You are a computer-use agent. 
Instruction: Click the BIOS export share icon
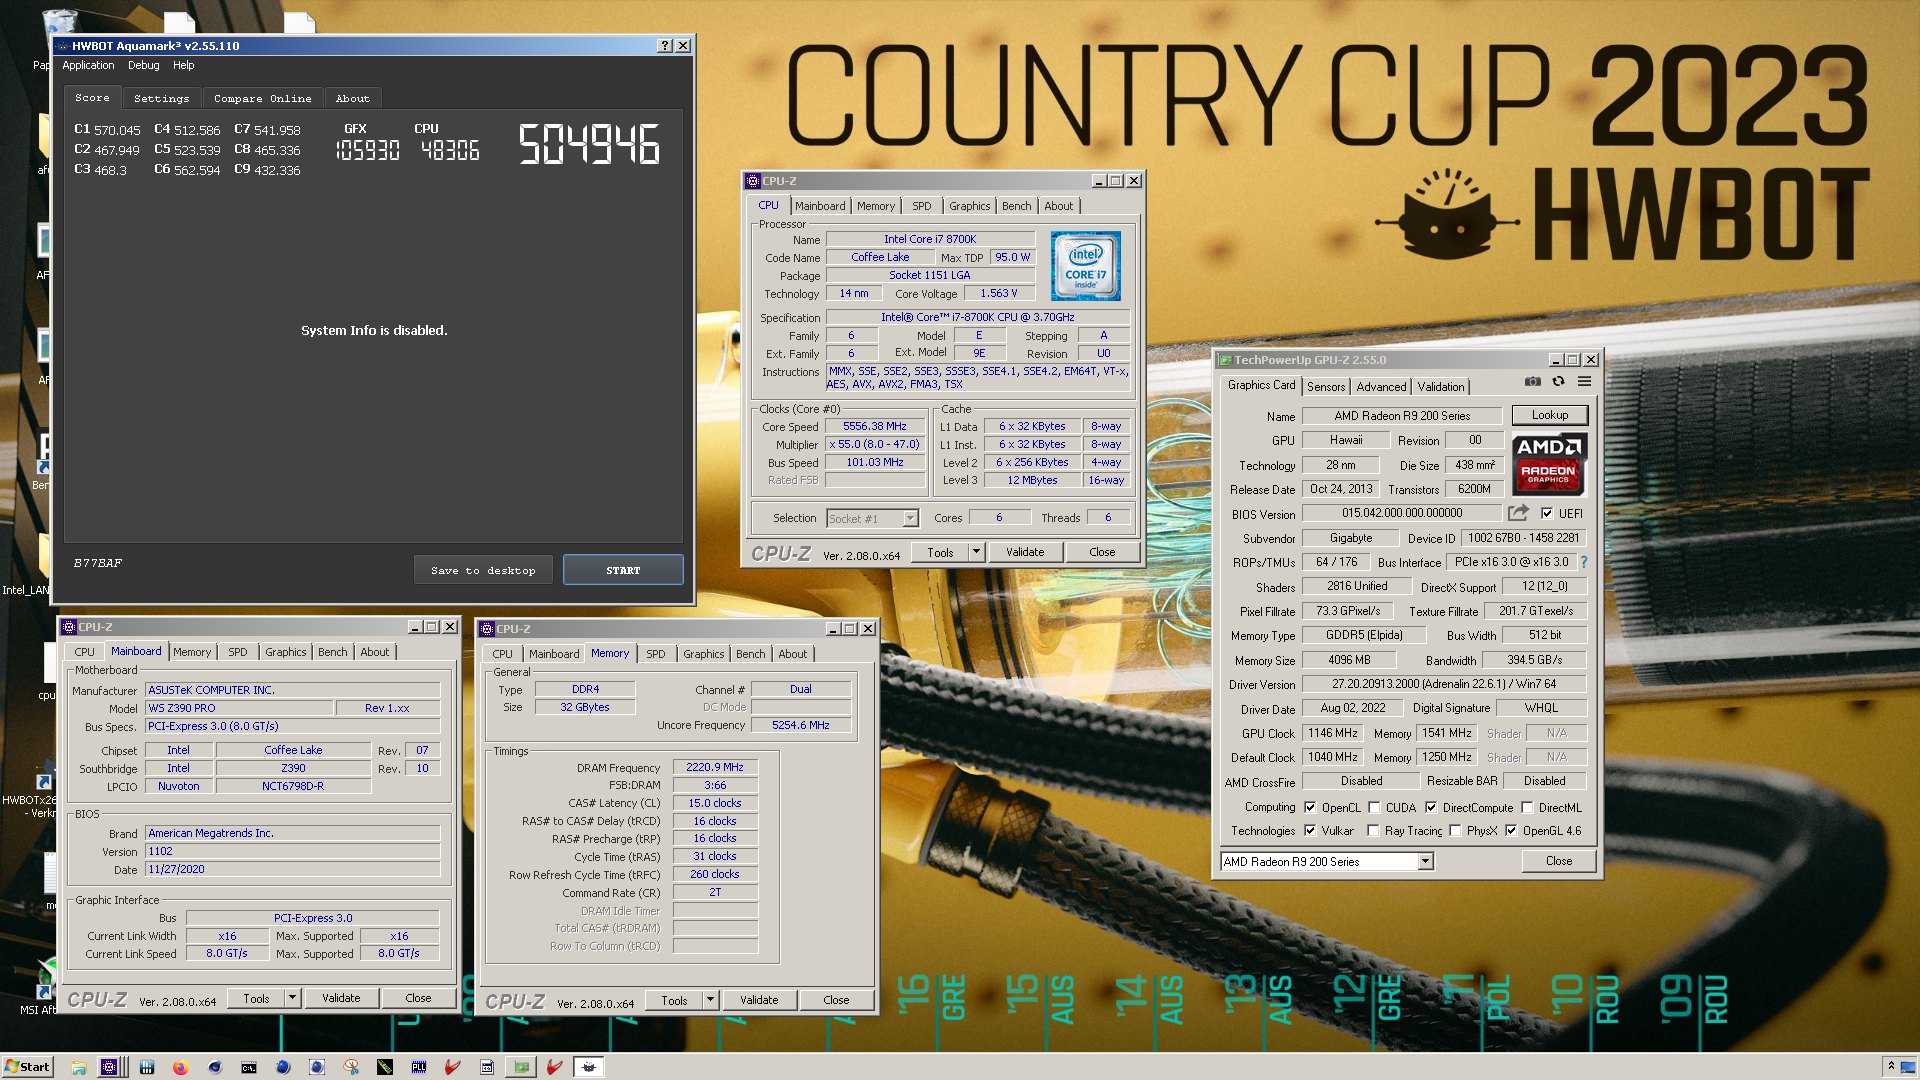1518,513
